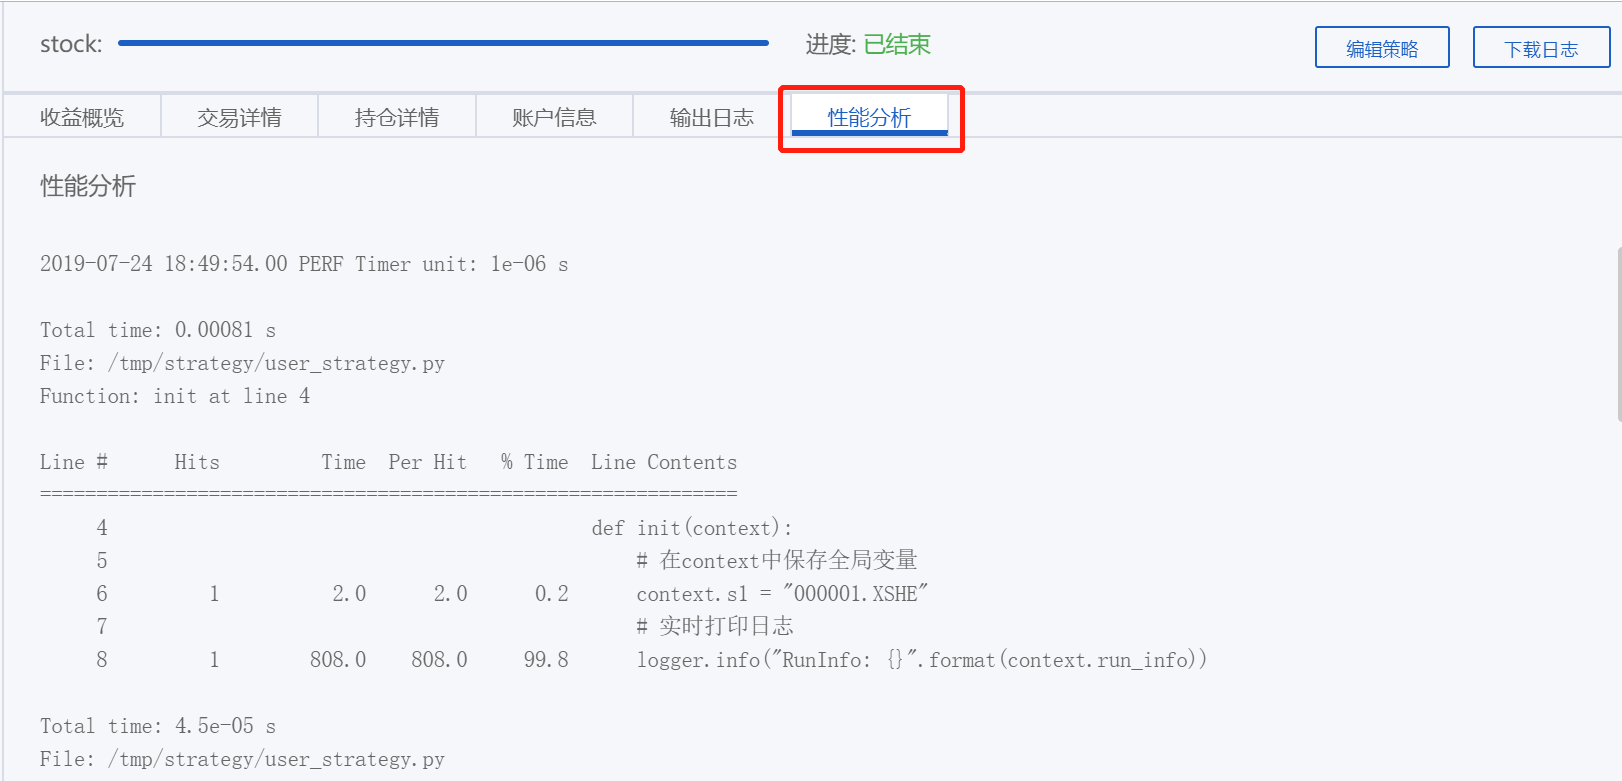Click the Function: init at line 4 text
1622x781 pixels.
click(174, 396)
